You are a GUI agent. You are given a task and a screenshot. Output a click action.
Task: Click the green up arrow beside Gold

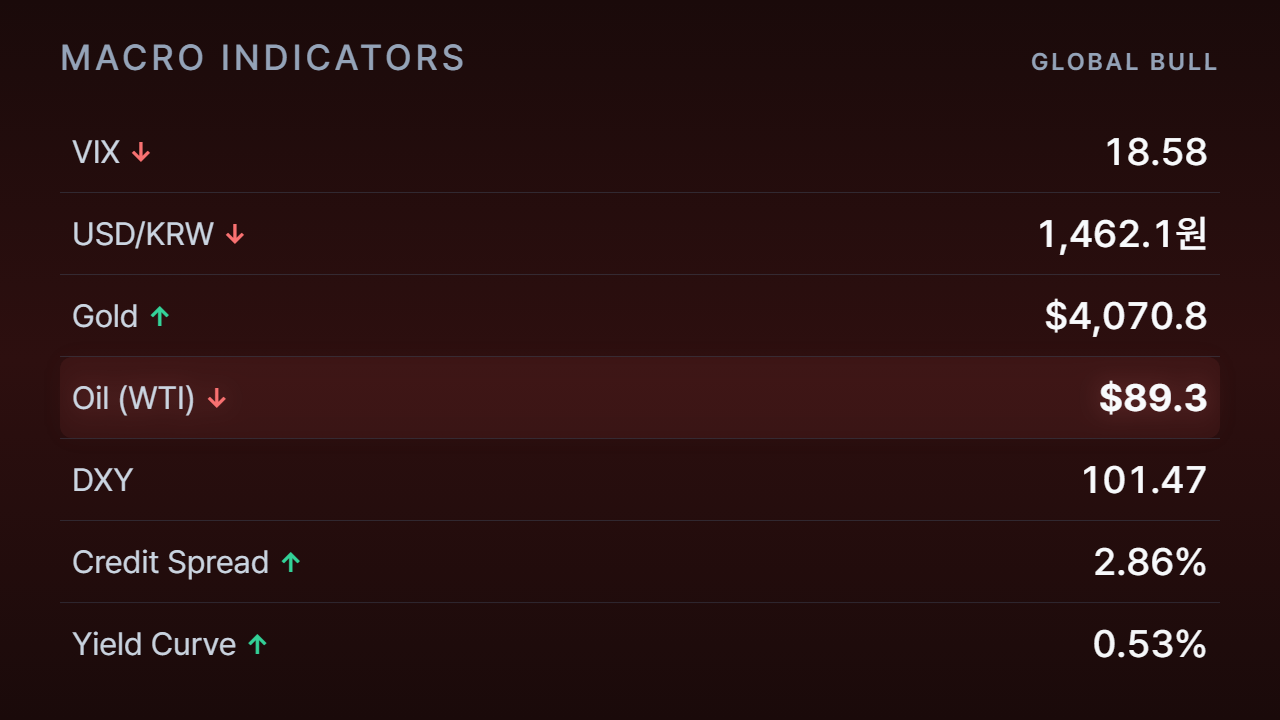tap(160, 316)
